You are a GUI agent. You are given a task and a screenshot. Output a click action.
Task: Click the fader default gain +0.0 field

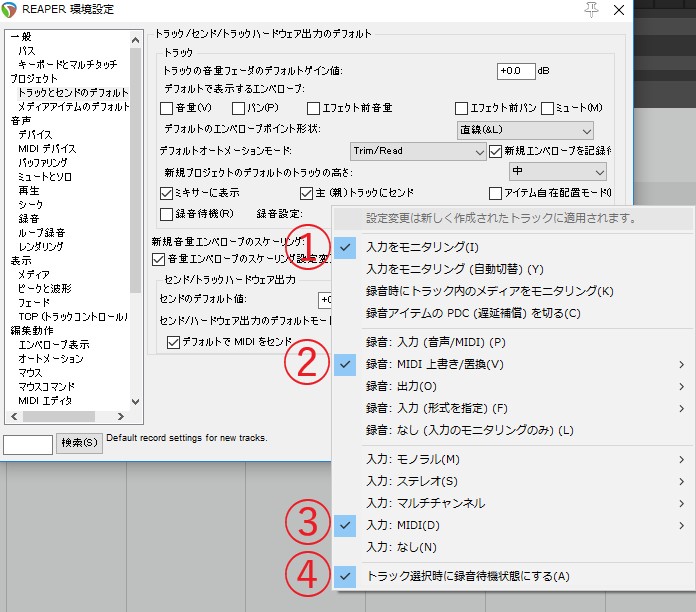[516, 71]
